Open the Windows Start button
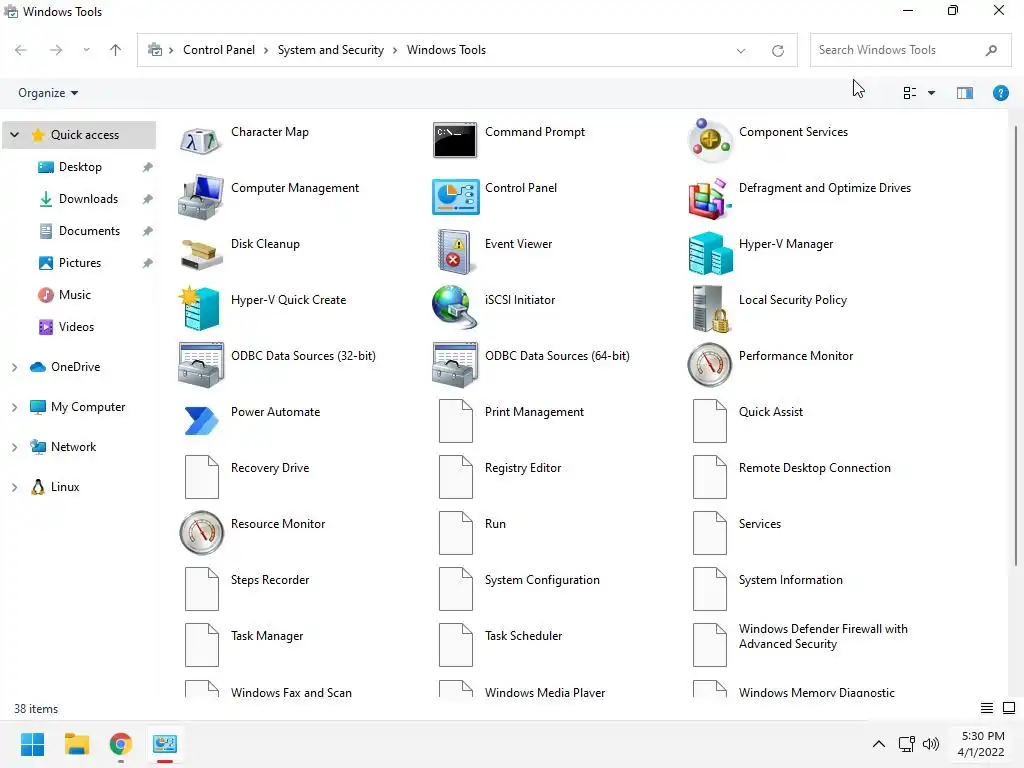Image resolution: width=1024 pixels, height=768 pixels. click(32, 744)
